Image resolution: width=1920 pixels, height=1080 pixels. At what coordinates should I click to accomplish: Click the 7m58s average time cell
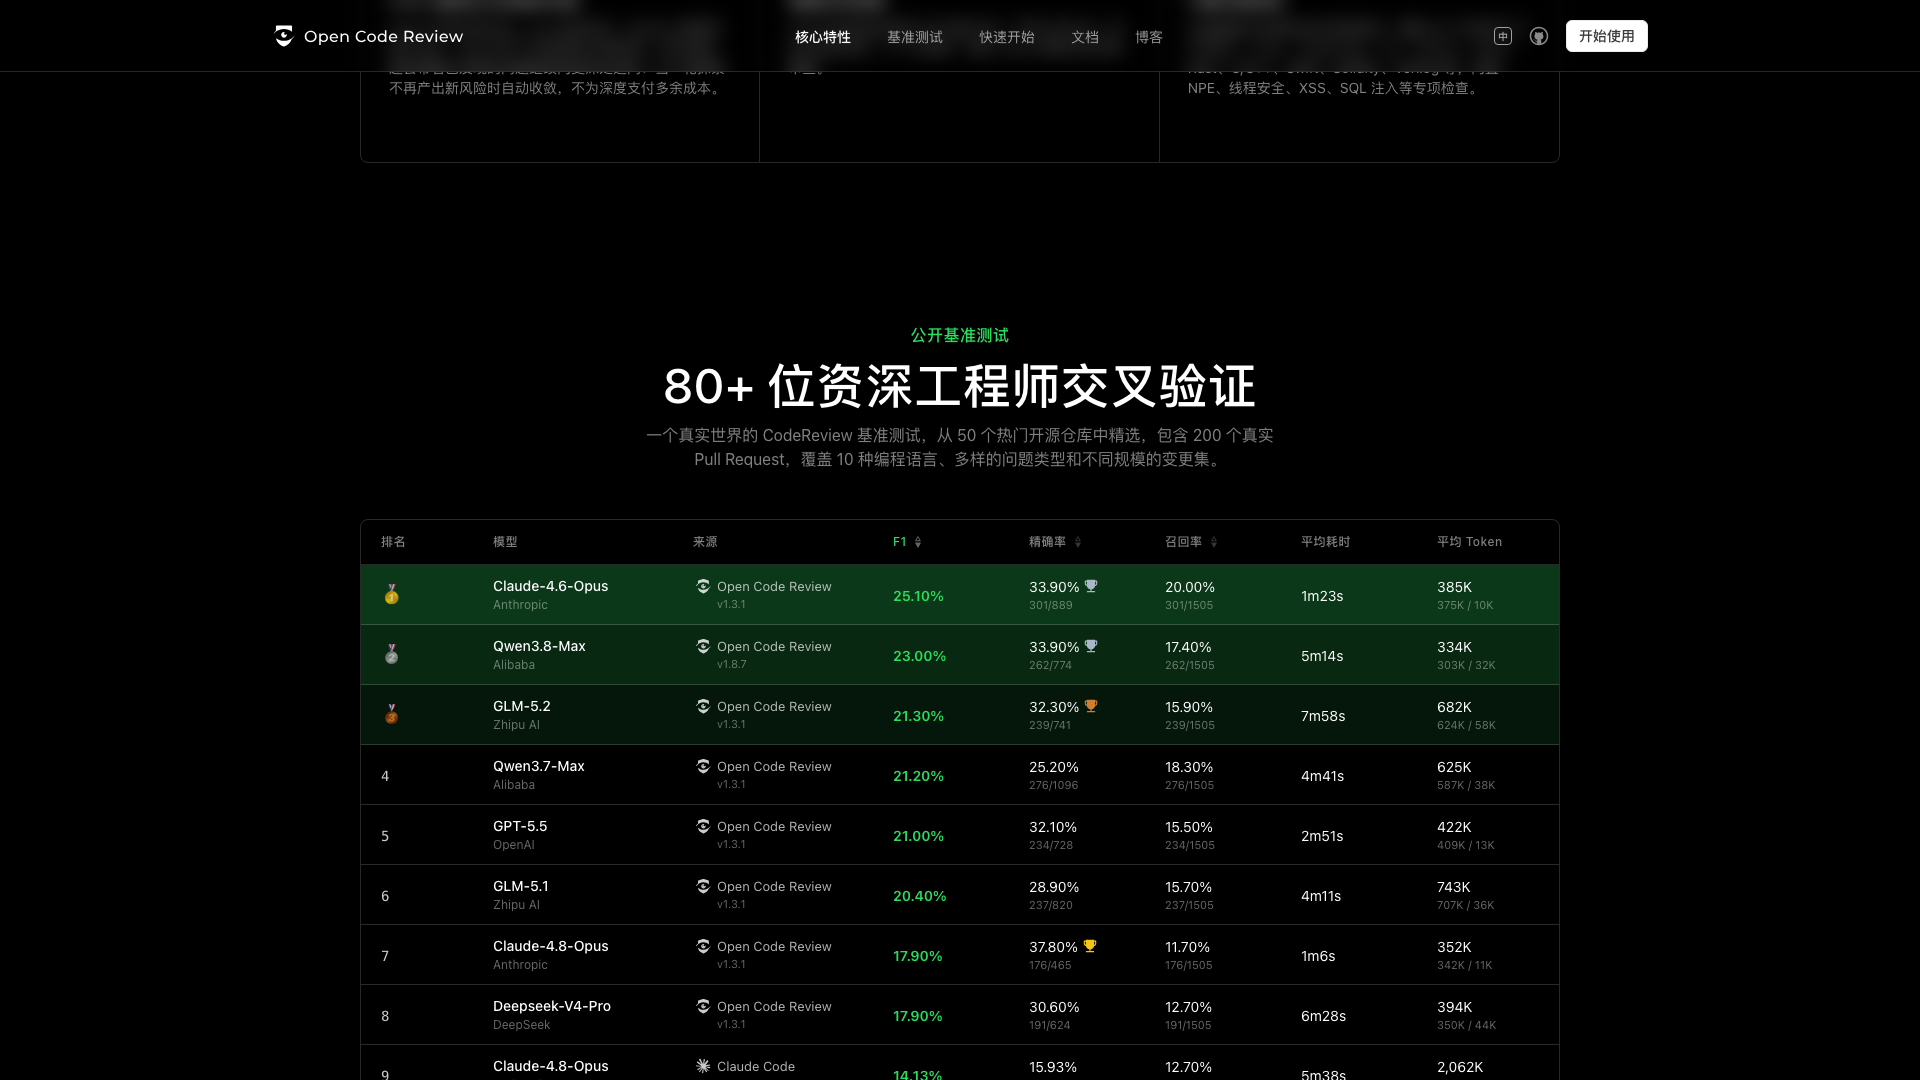pyautogui.click(x=1323, y=716)
